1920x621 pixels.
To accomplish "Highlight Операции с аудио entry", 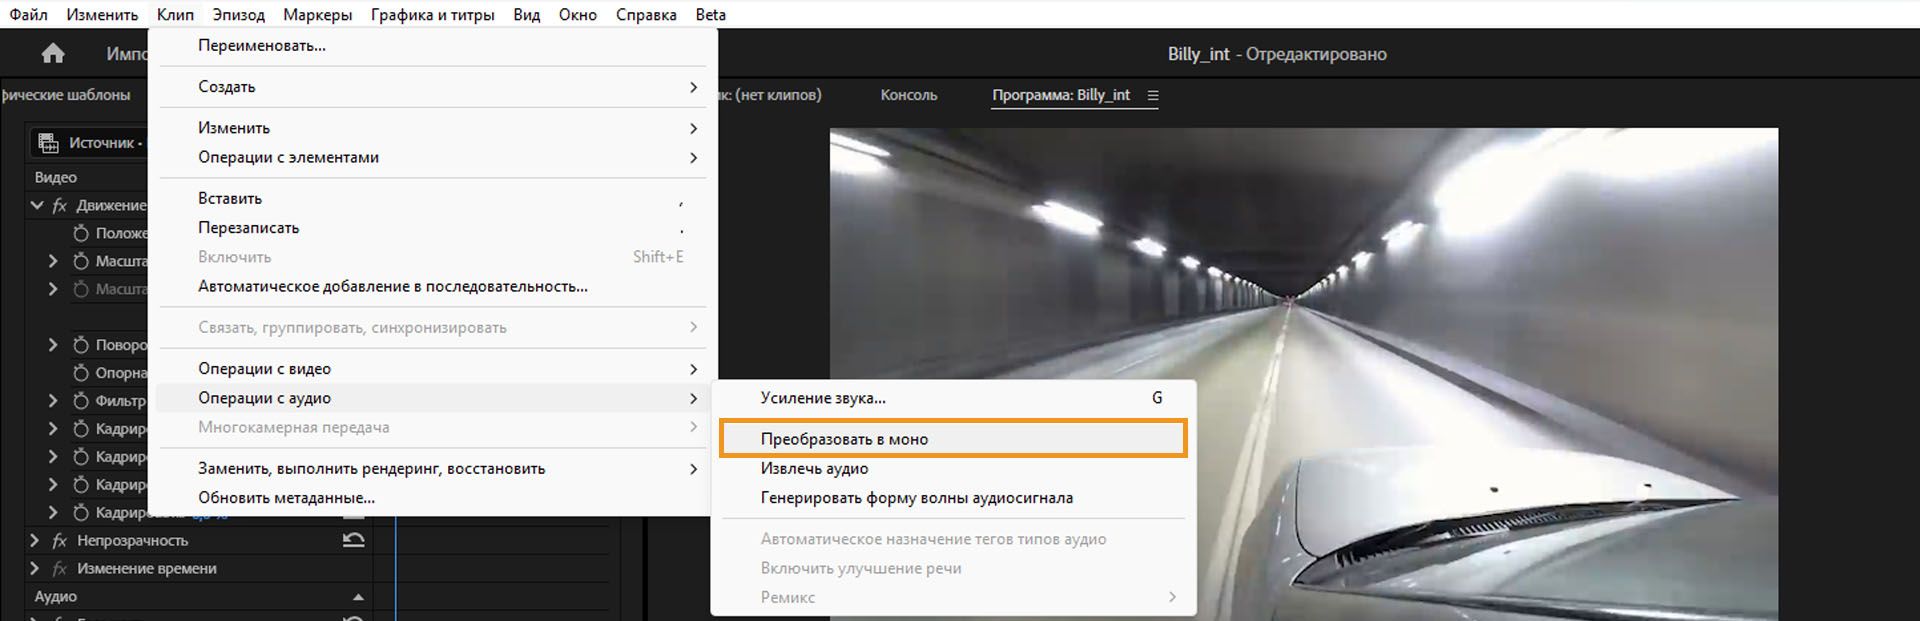I will 433,398.
